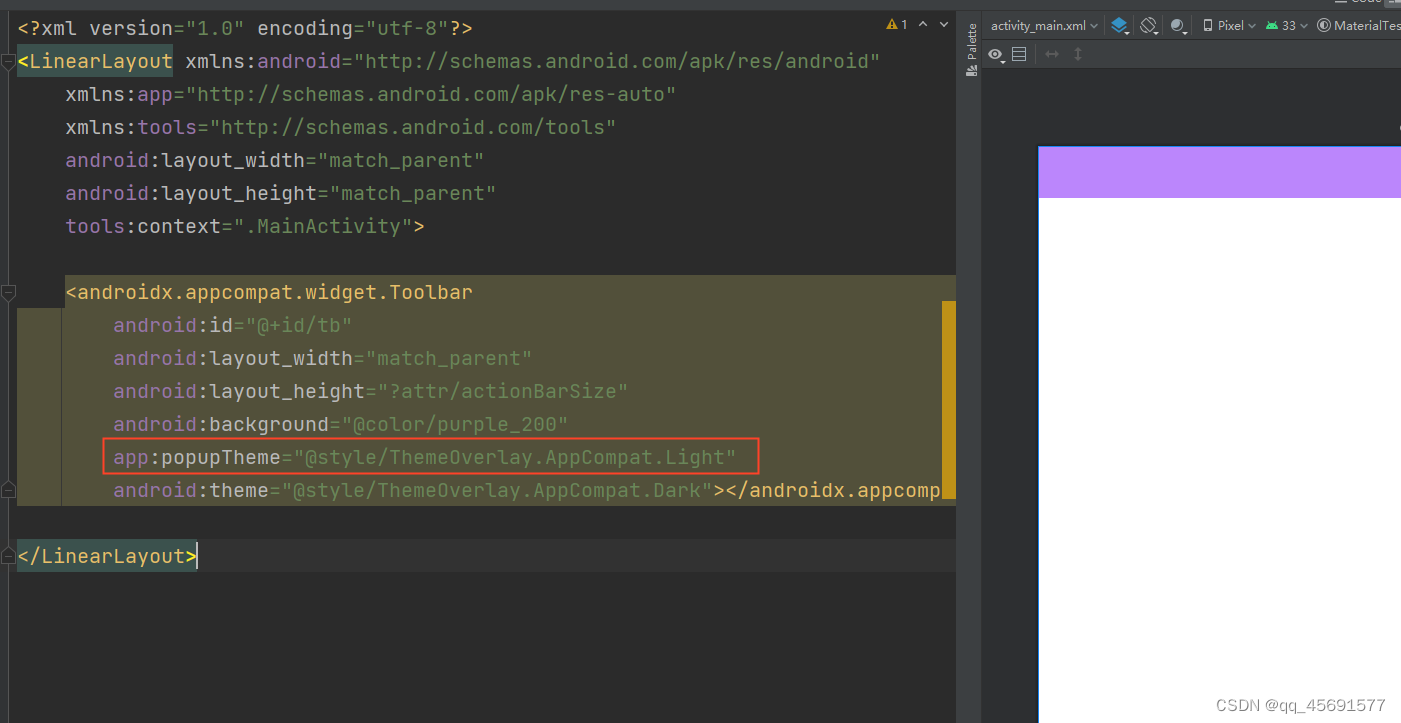Image resolution: width=1401 pixels, height=723 pixels.
Task: Click the fold end marker at closing LinearLayout
Action: (x=9, y=556)
